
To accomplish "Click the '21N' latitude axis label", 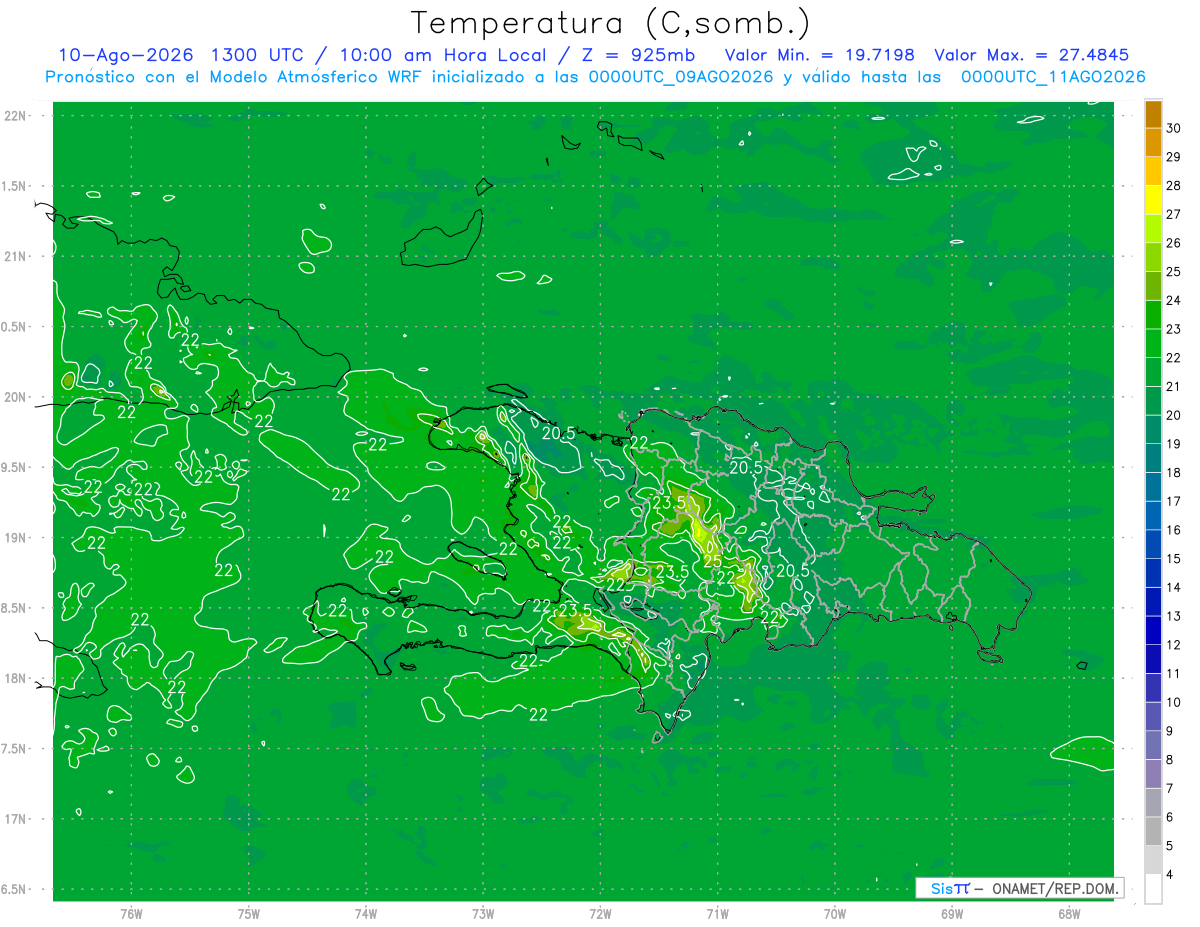I will coord(15,256).
